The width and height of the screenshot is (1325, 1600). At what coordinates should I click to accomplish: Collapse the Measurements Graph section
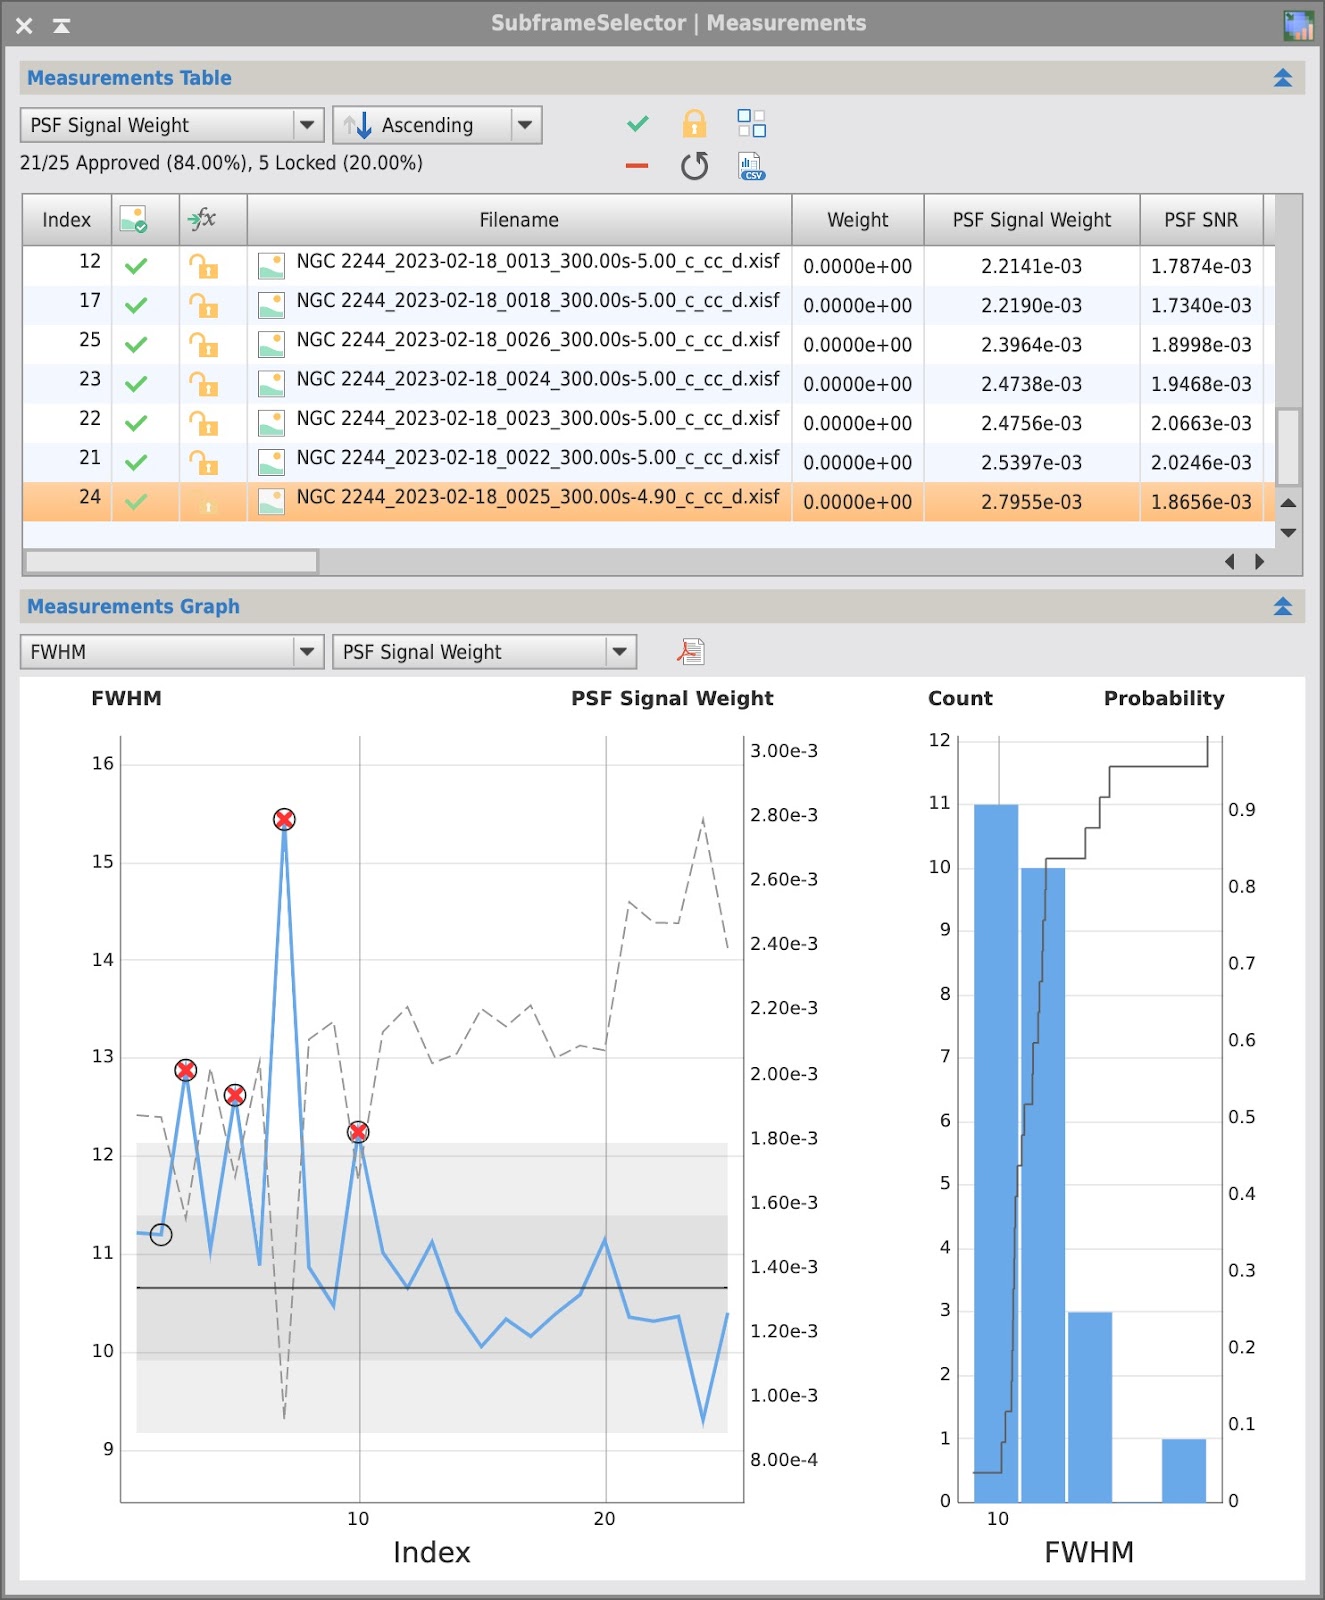pos(1282,606)
